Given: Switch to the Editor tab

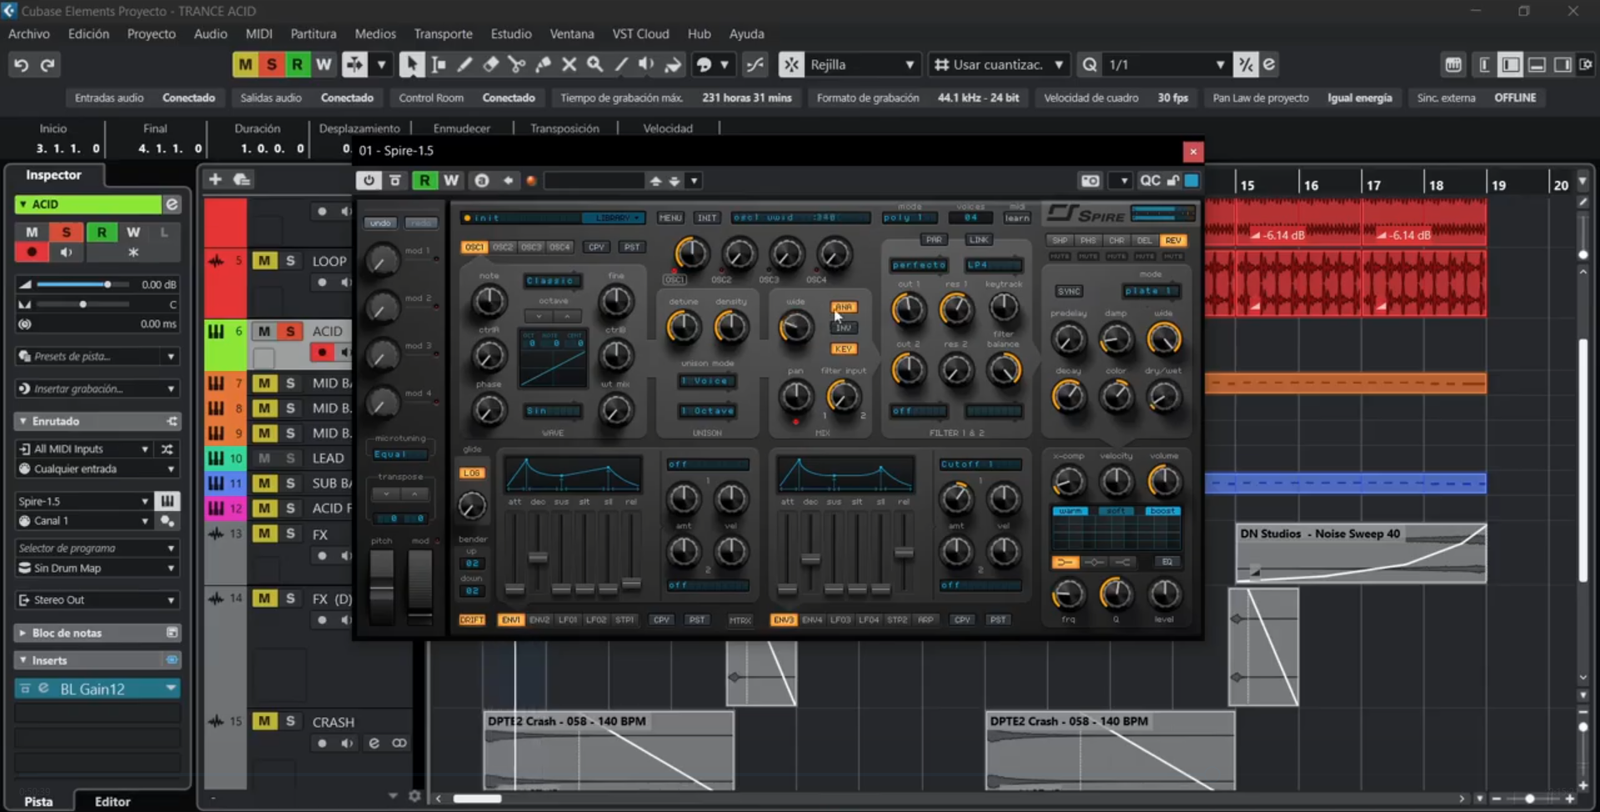Looking at the screenshot, I should click(112, 801).
